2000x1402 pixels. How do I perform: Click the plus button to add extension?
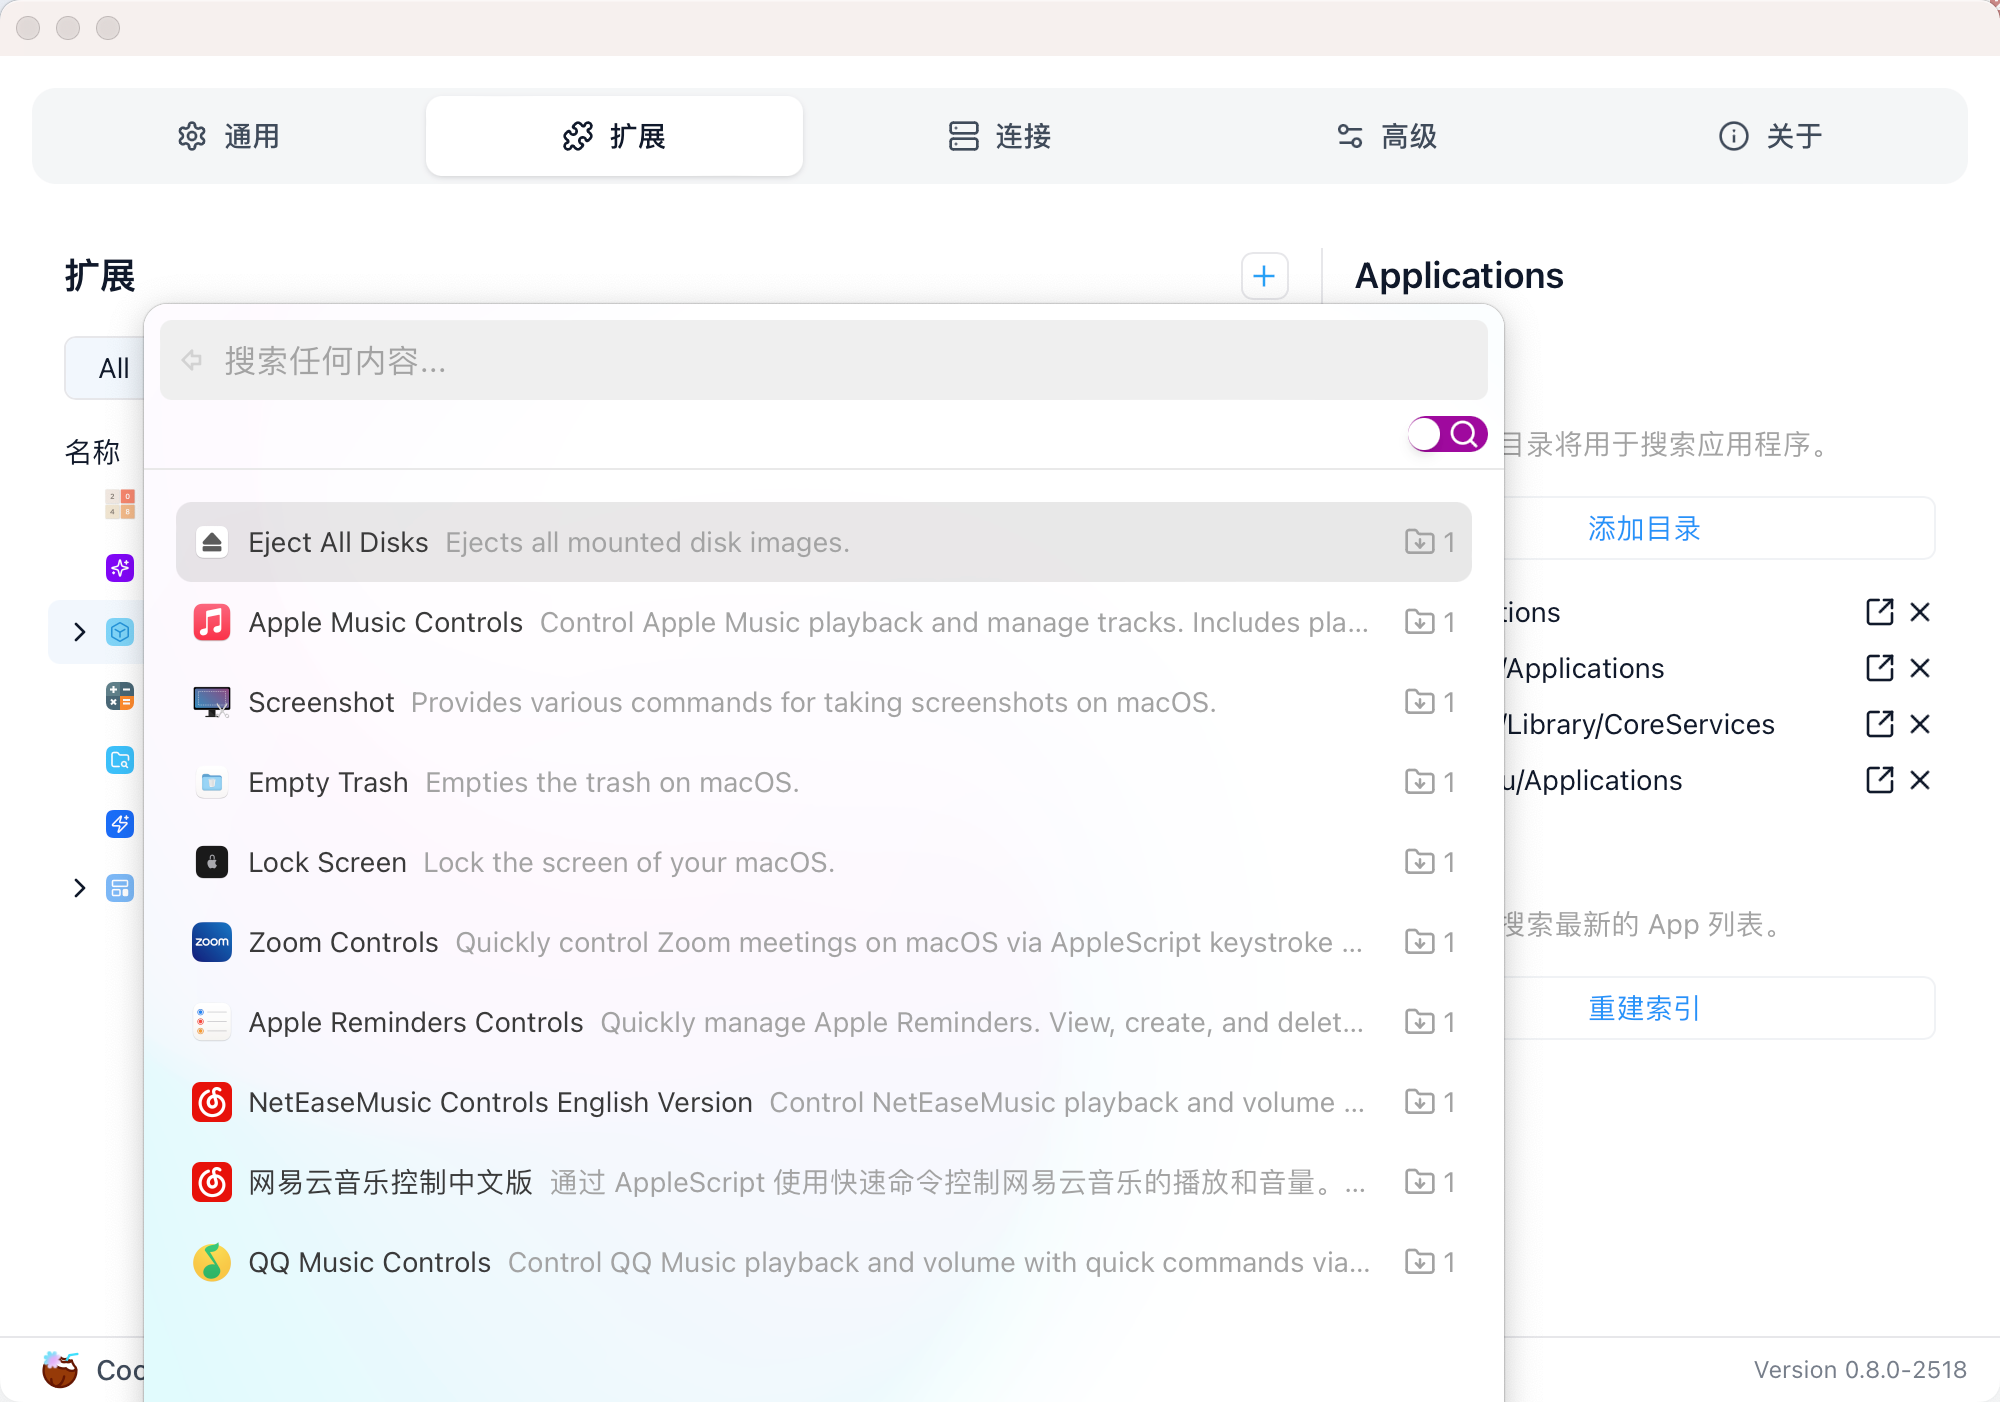(x=1264, y=276)
